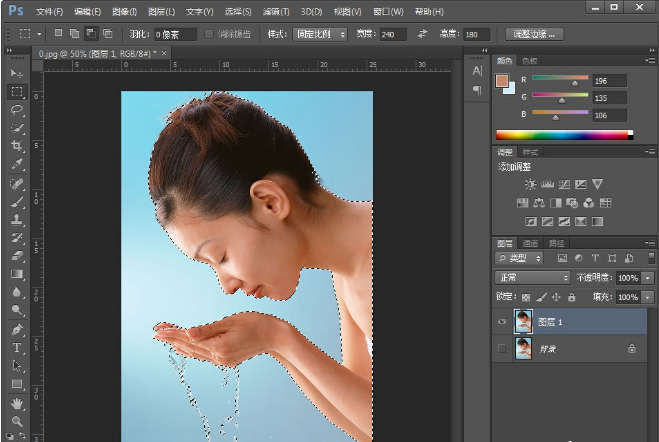This screenshot has width=659, height=442.
Task: Click the Add to selection mode icon
Action: 73,34
